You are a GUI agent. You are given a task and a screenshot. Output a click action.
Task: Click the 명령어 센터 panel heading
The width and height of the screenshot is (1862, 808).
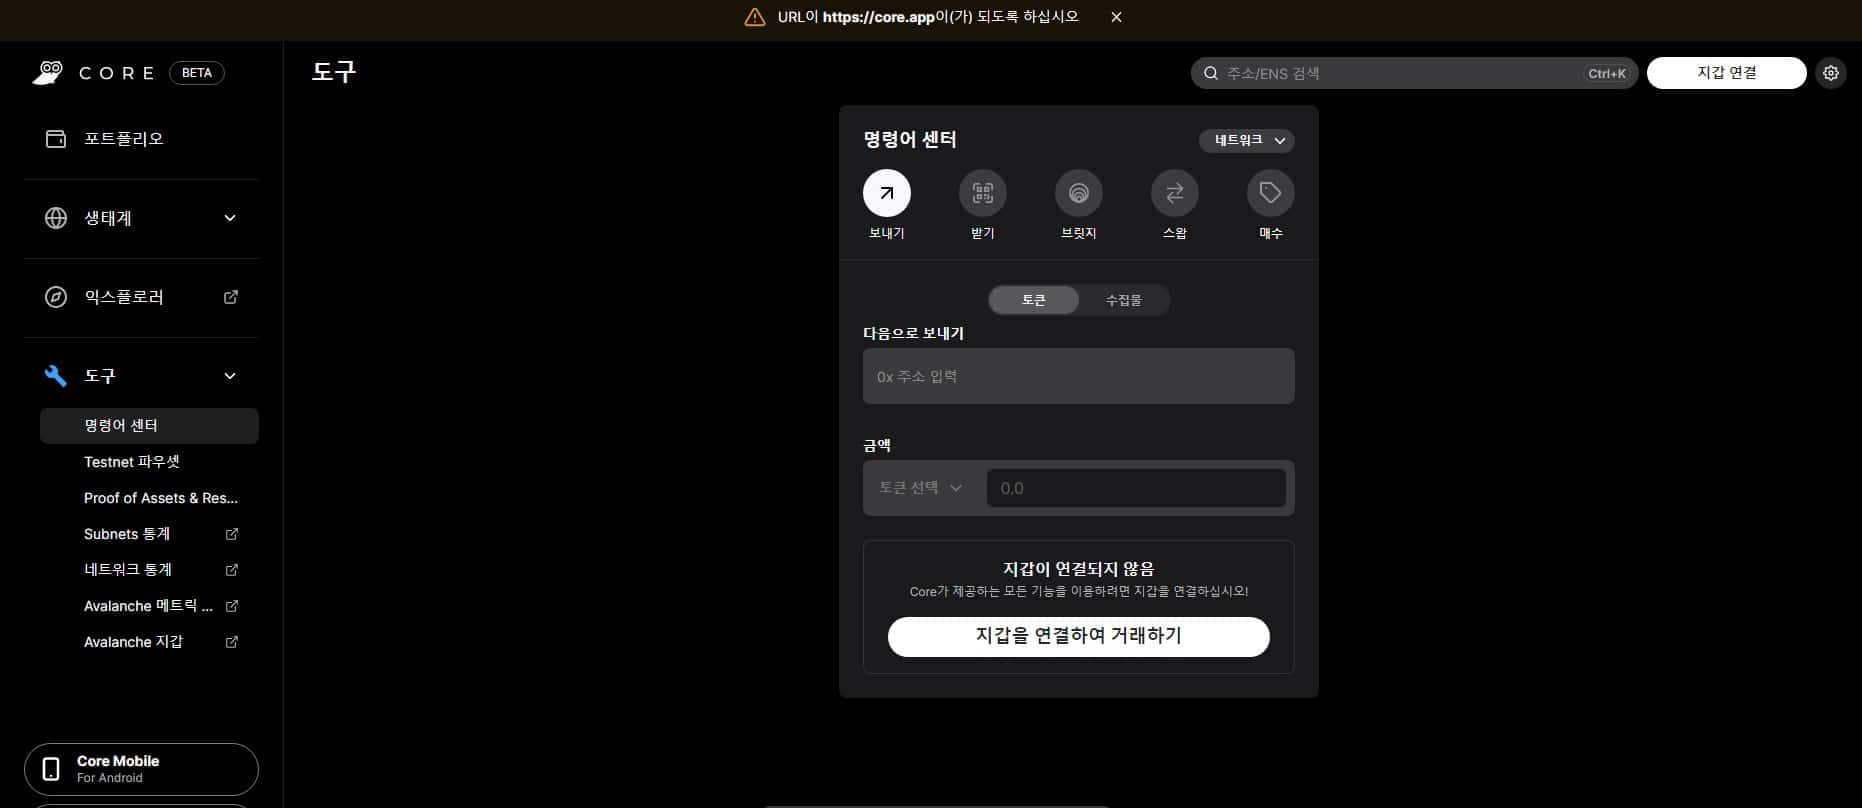pos(910,140)
